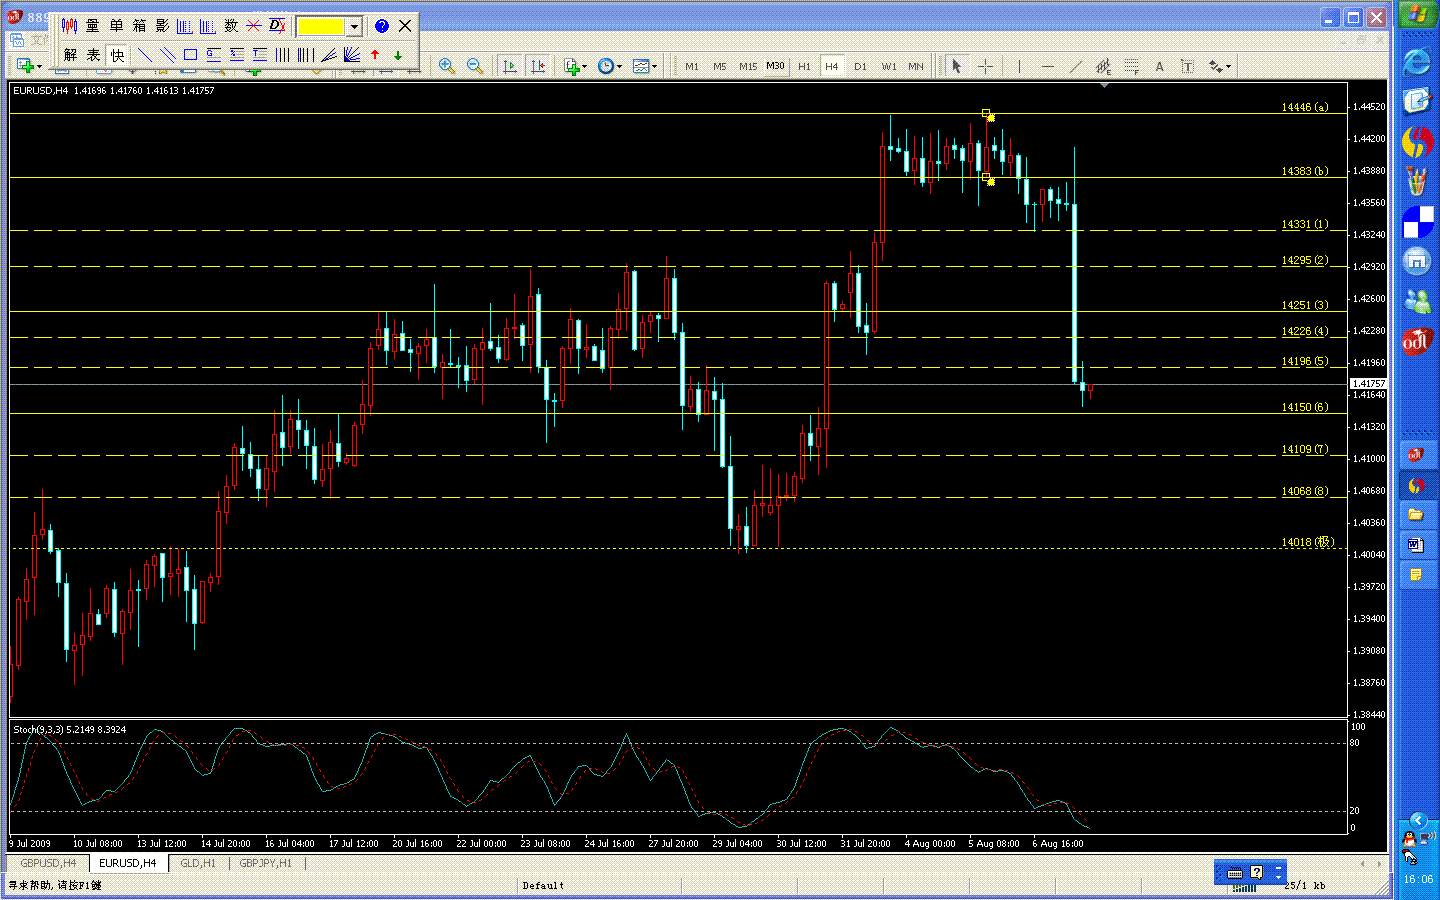Zoom in on the chart
1440x900 pixels.
pyautogui.click(x=447, y=66)
